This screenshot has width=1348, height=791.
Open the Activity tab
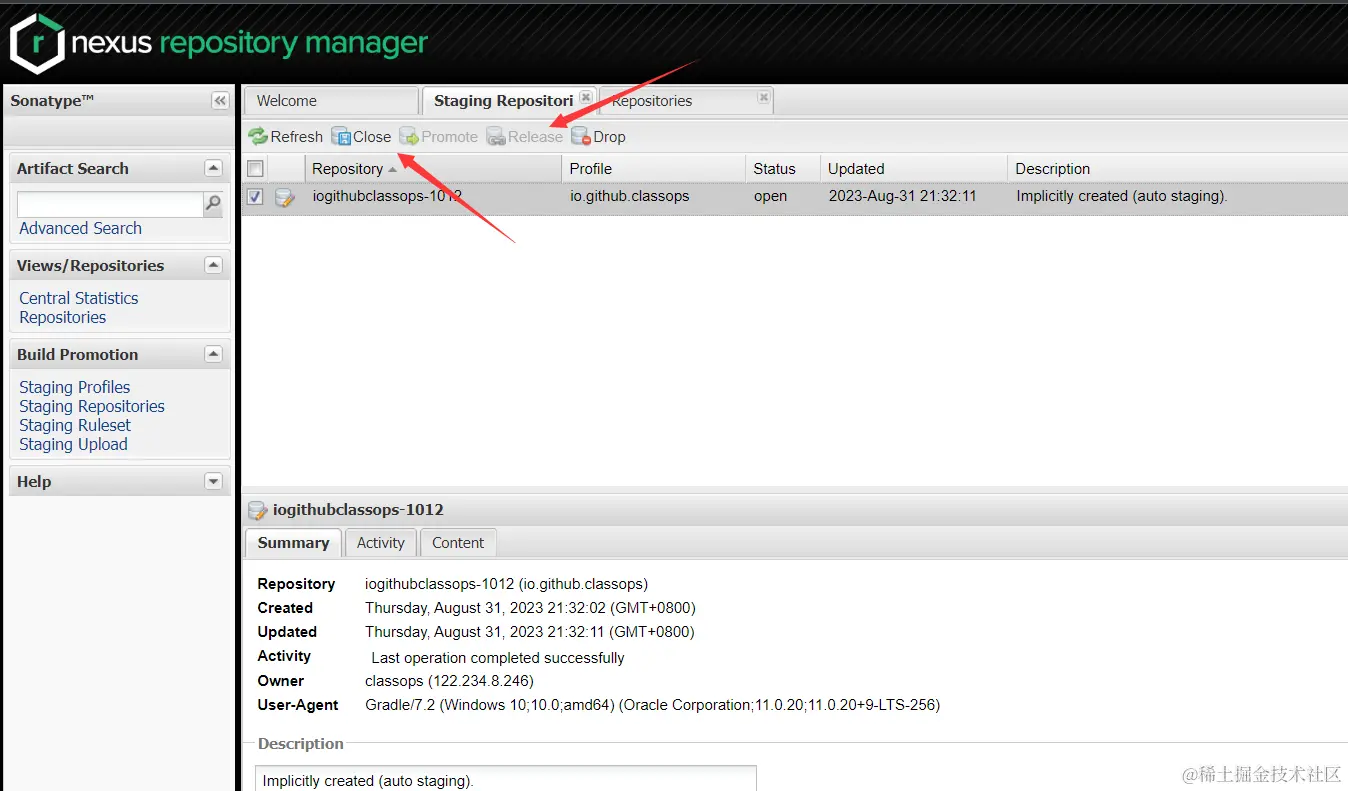[381, 543]
